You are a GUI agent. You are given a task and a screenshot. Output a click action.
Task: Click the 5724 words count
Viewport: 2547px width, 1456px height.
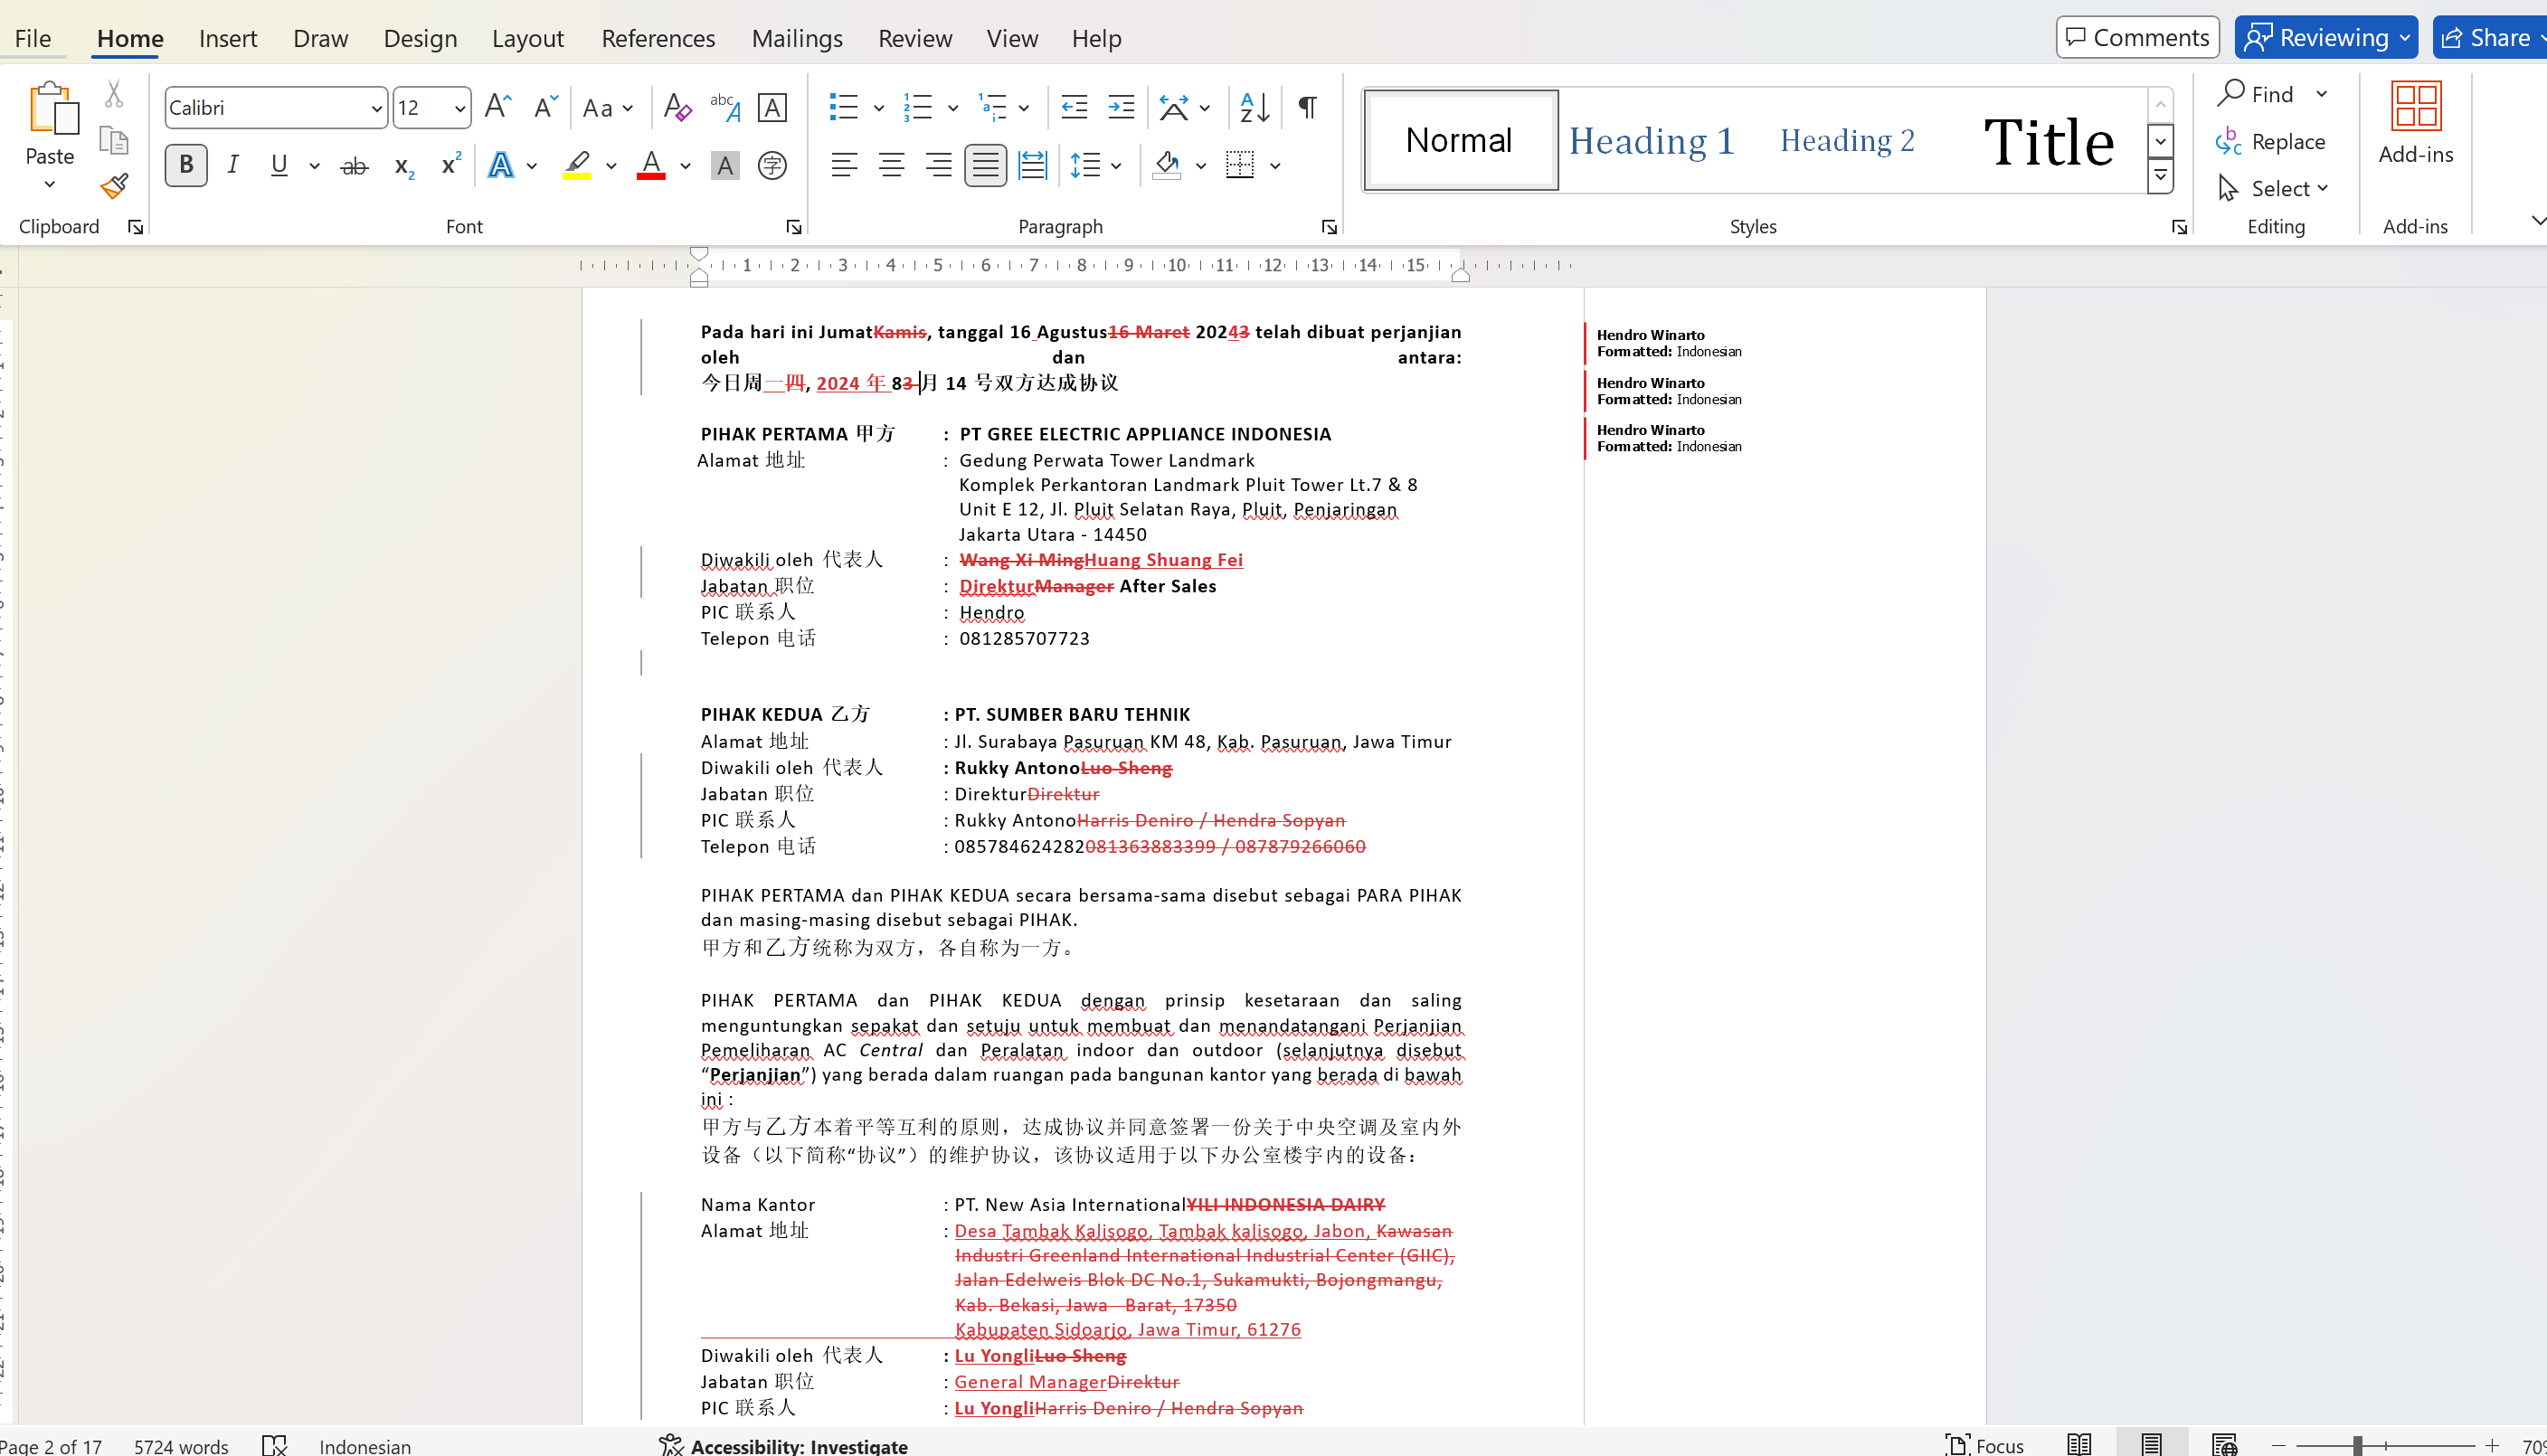pos(181,1445)
